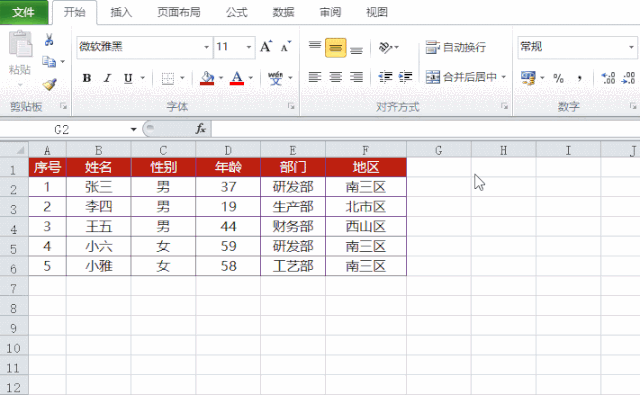Apply comma style icon
This screenshot has width=640, height=395.
tap(579, 78)
